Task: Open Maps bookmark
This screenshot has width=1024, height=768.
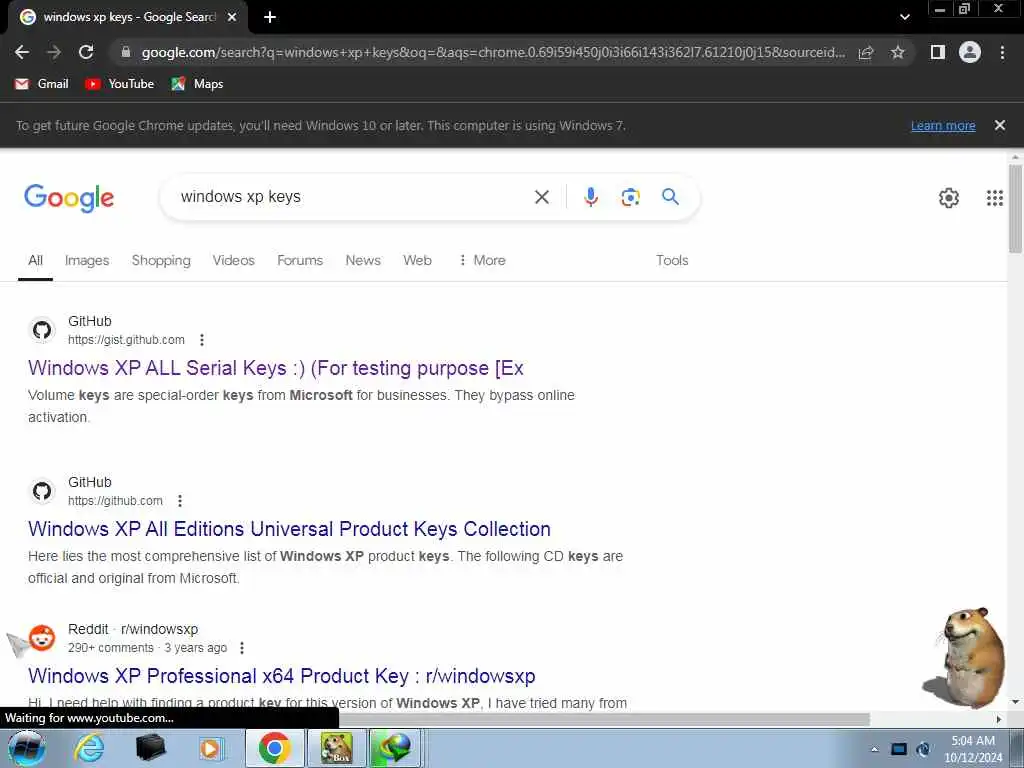Action: (197, 84)
